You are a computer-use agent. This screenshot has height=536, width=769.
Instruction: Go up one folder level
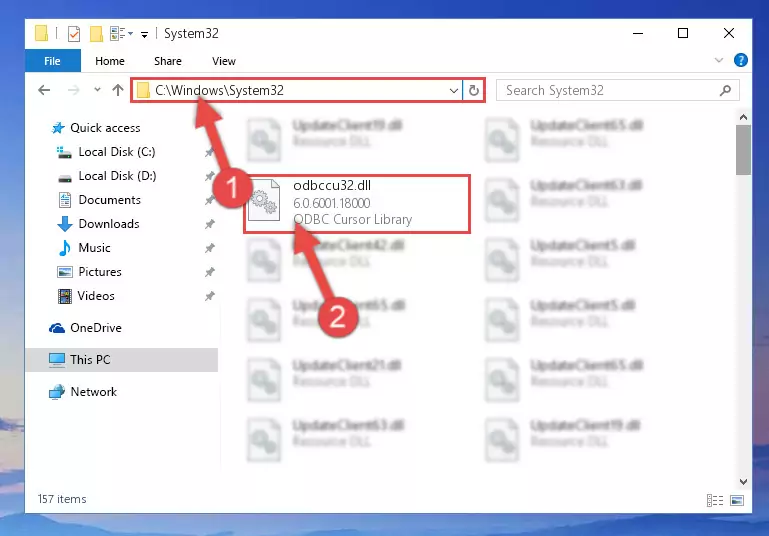(118, 90)
